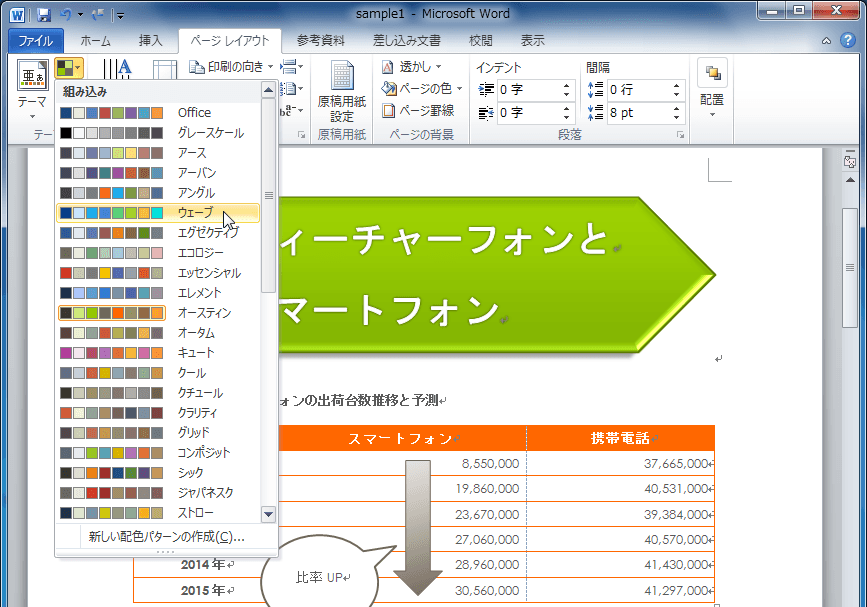
Task: Choose the オータム color scheme
Action: tap(158, 333)
